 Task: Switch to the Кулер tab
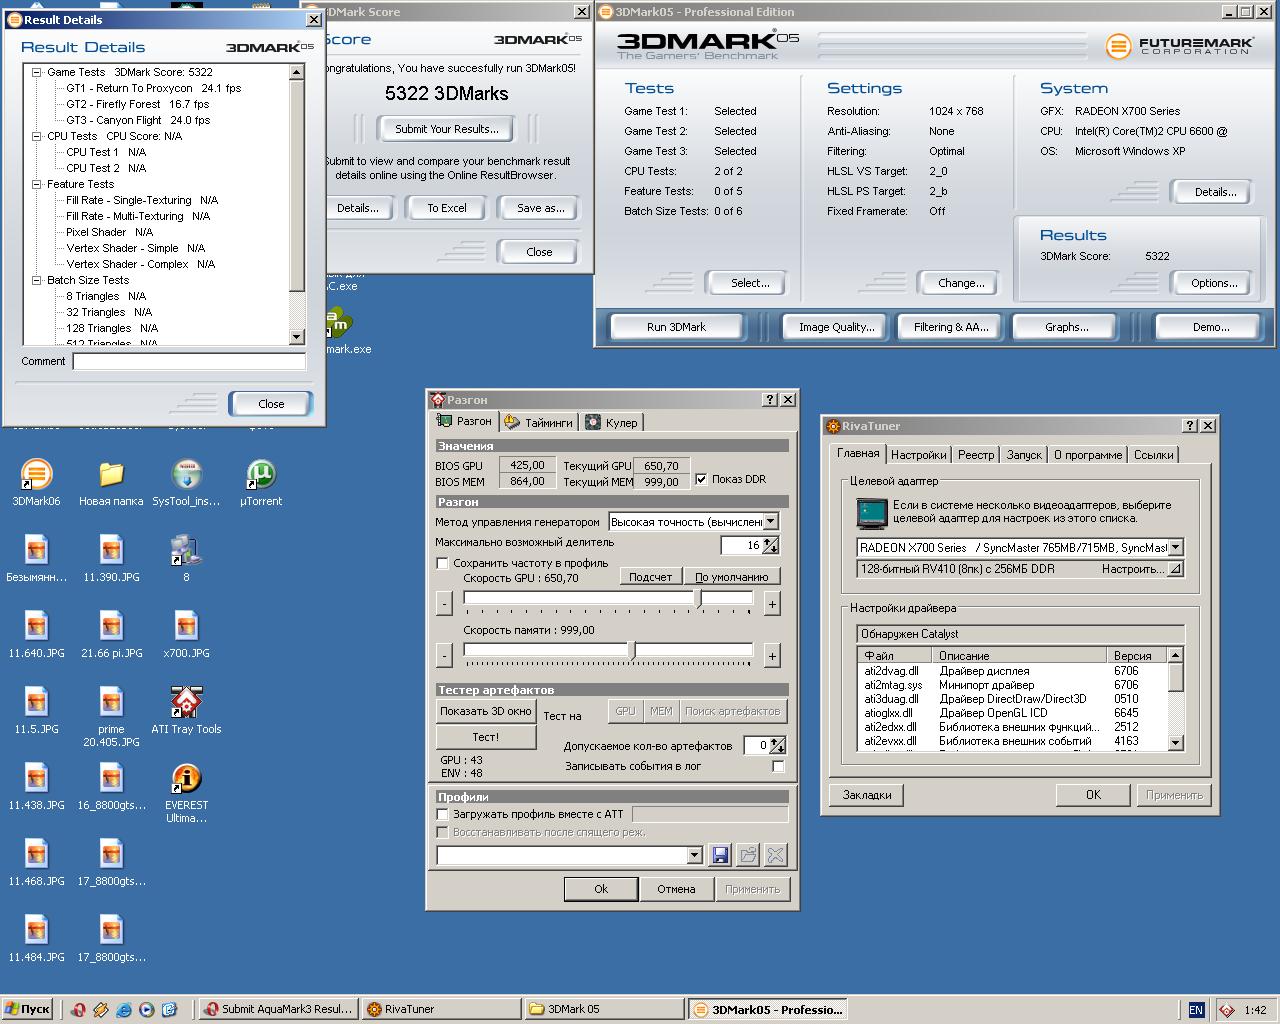(611, 422)
